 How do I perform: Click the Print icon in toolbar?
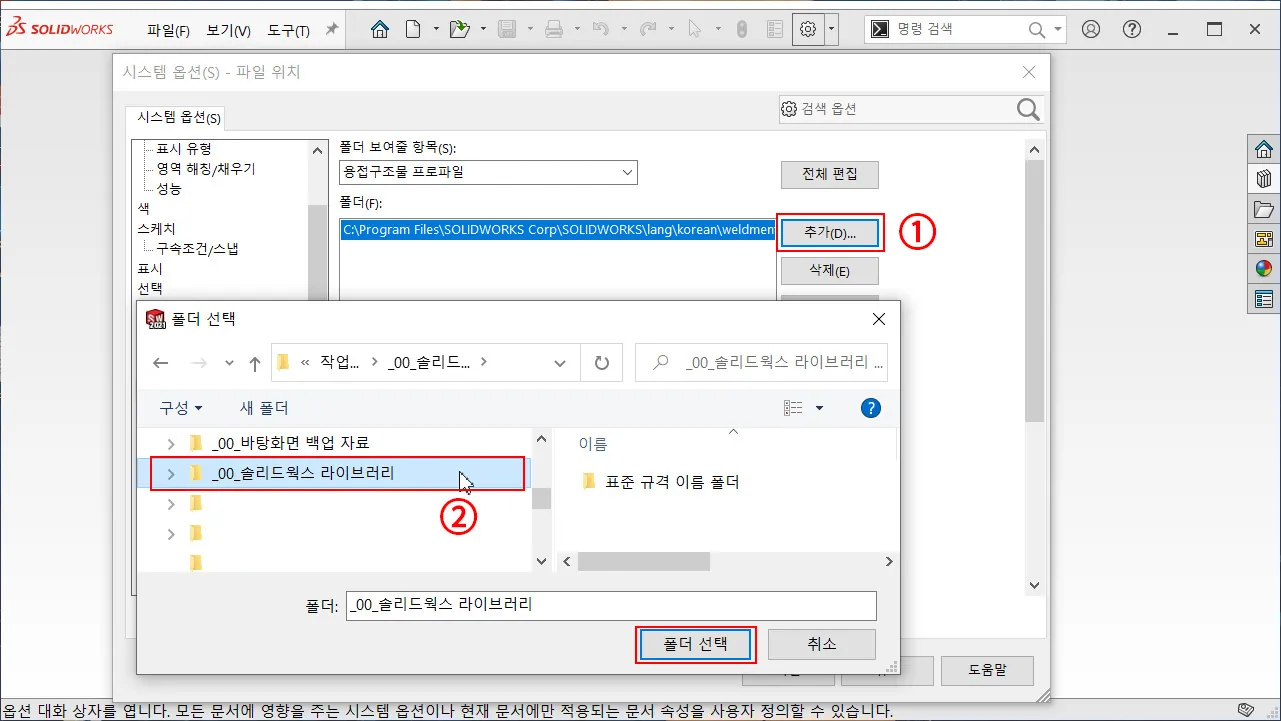pos(554,29)
